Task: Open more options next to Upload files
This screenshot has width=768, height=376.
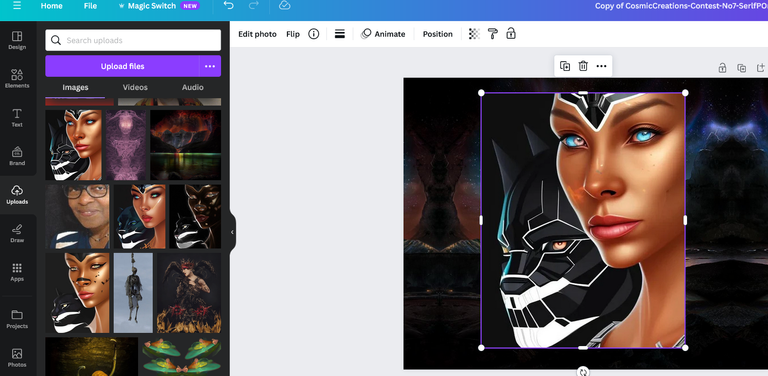Action: (x=210, y=66)
